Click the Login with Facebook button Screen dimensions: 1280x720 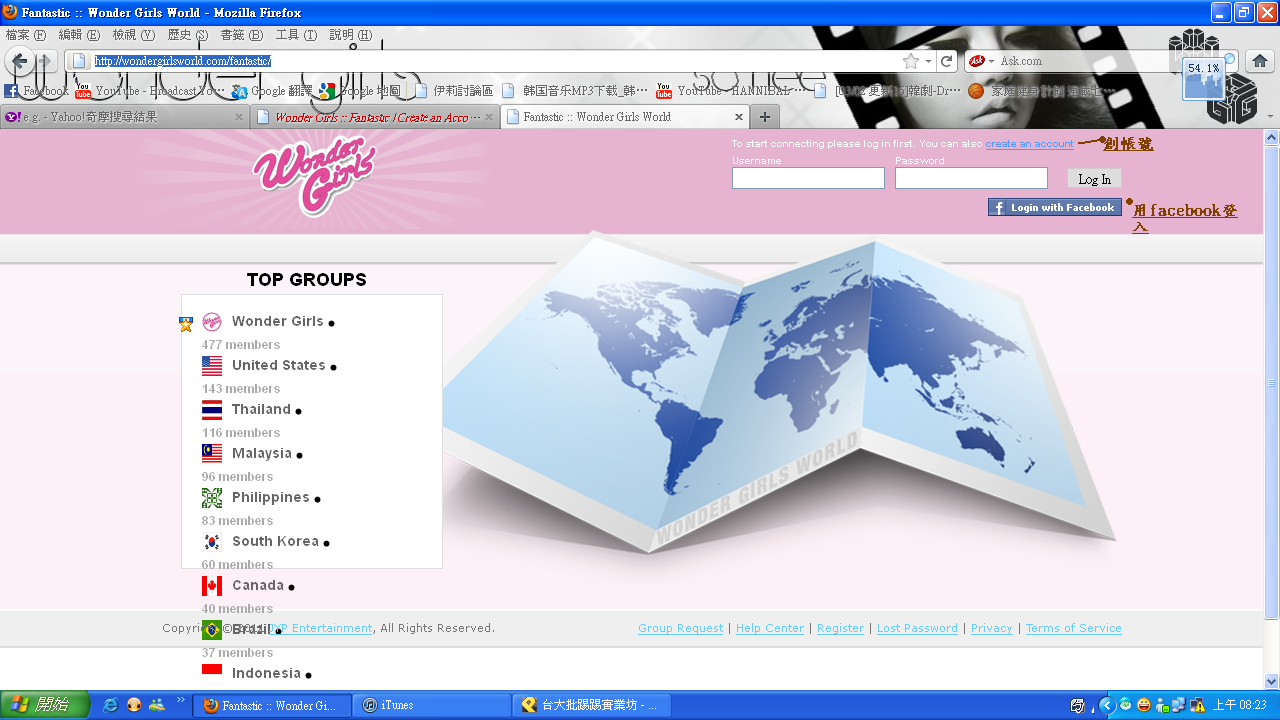click(1054, 207)
